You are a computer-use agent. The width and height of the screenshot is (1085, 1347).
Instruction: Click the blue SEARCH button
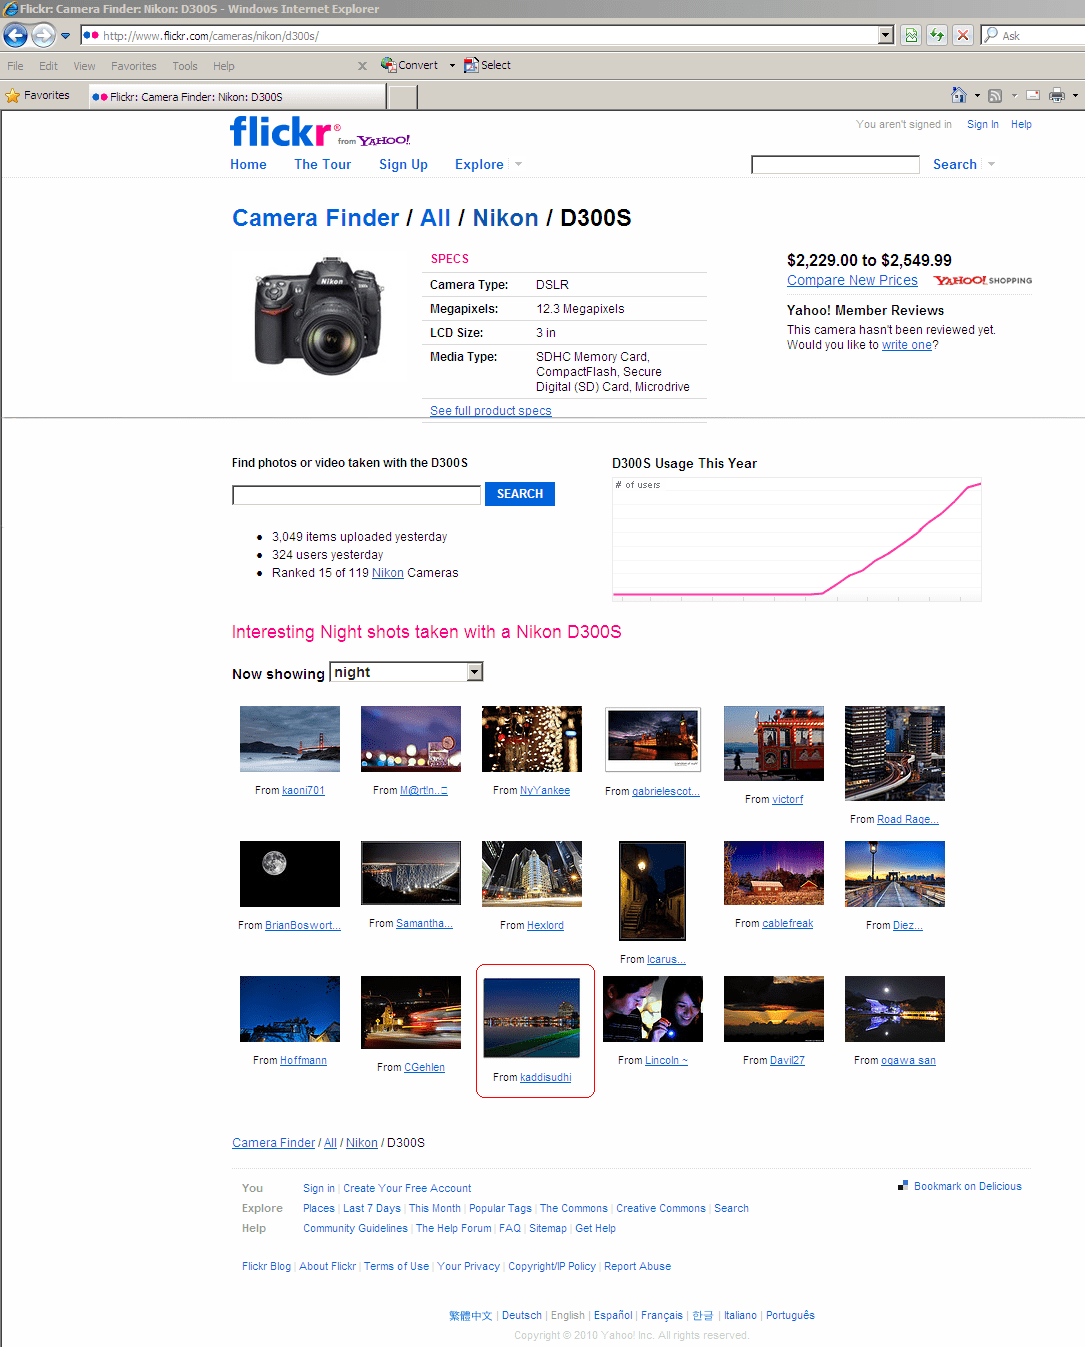(520, 494)
